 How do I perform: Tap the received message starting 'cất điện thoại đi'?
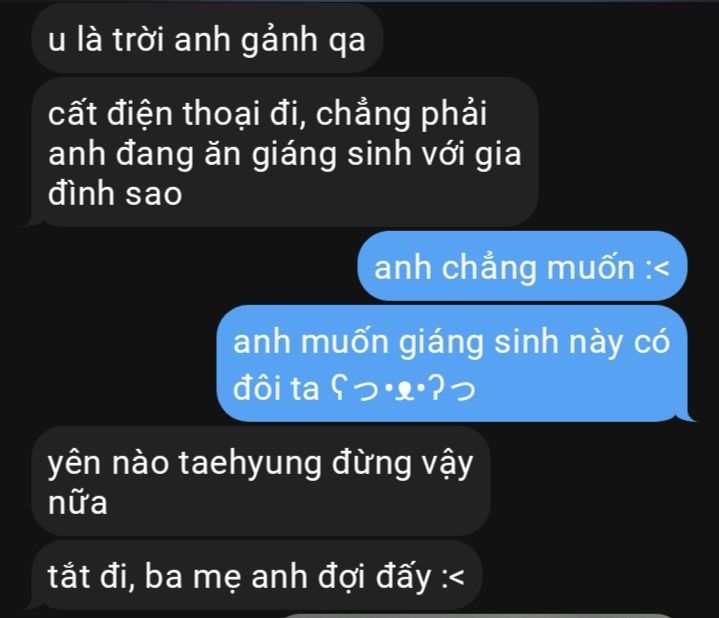[x=284, y=152]
